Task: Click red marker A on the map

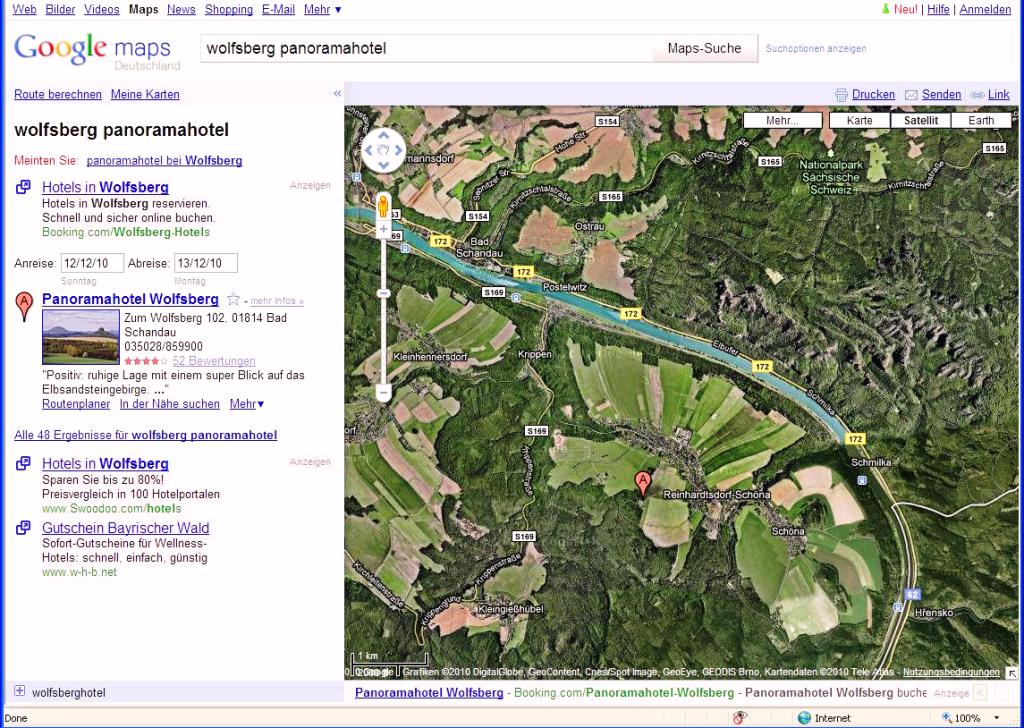Action: coord(644,483)
